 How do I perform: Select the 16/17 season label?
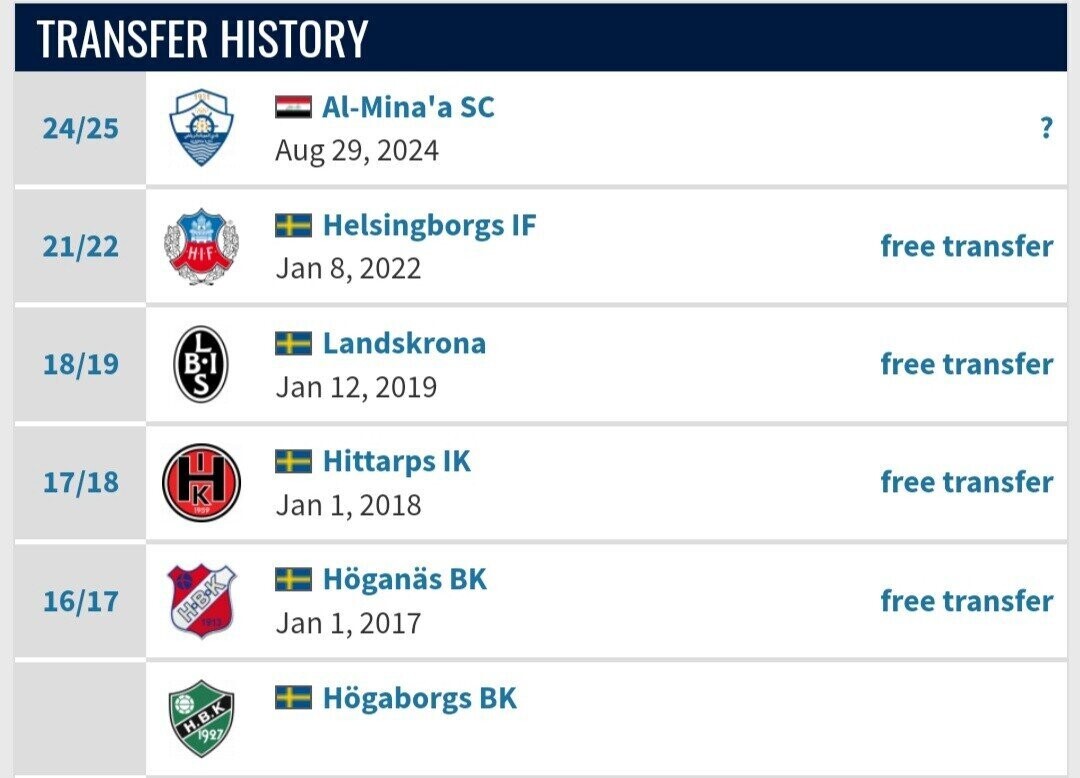[80, 601]
